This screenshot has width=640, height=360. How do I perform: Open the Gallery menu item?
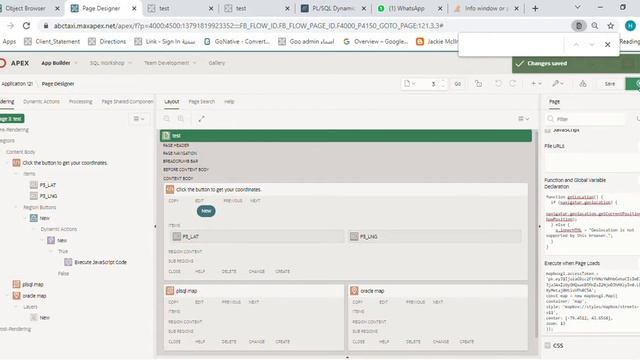[217, 63]
